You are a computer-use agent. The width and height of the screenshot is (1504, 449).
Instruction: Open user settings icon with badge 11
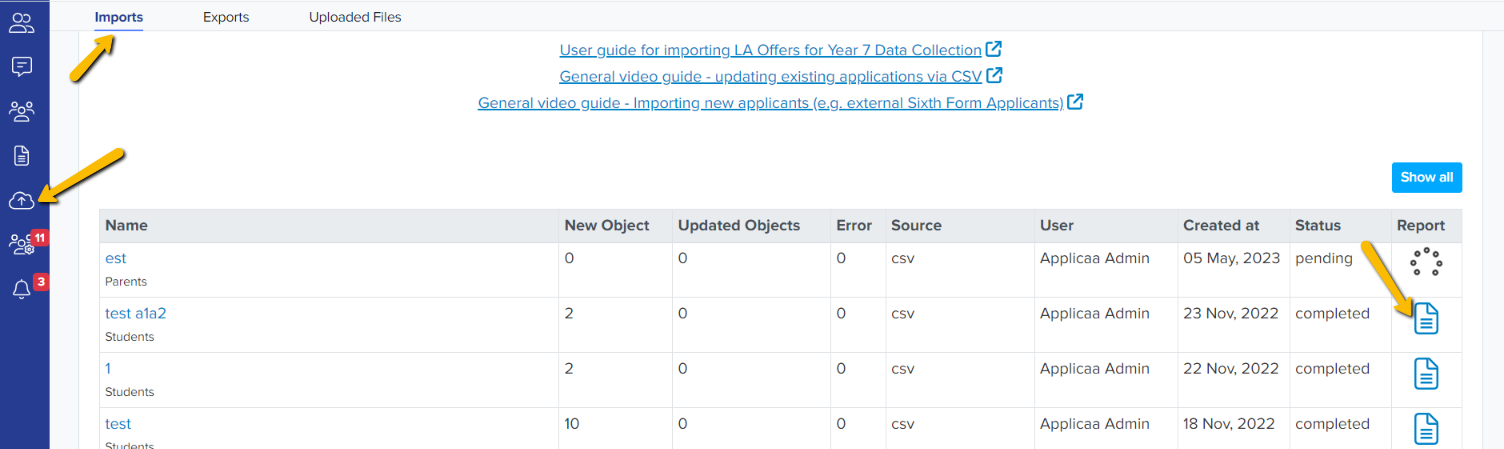pos(21,245)
